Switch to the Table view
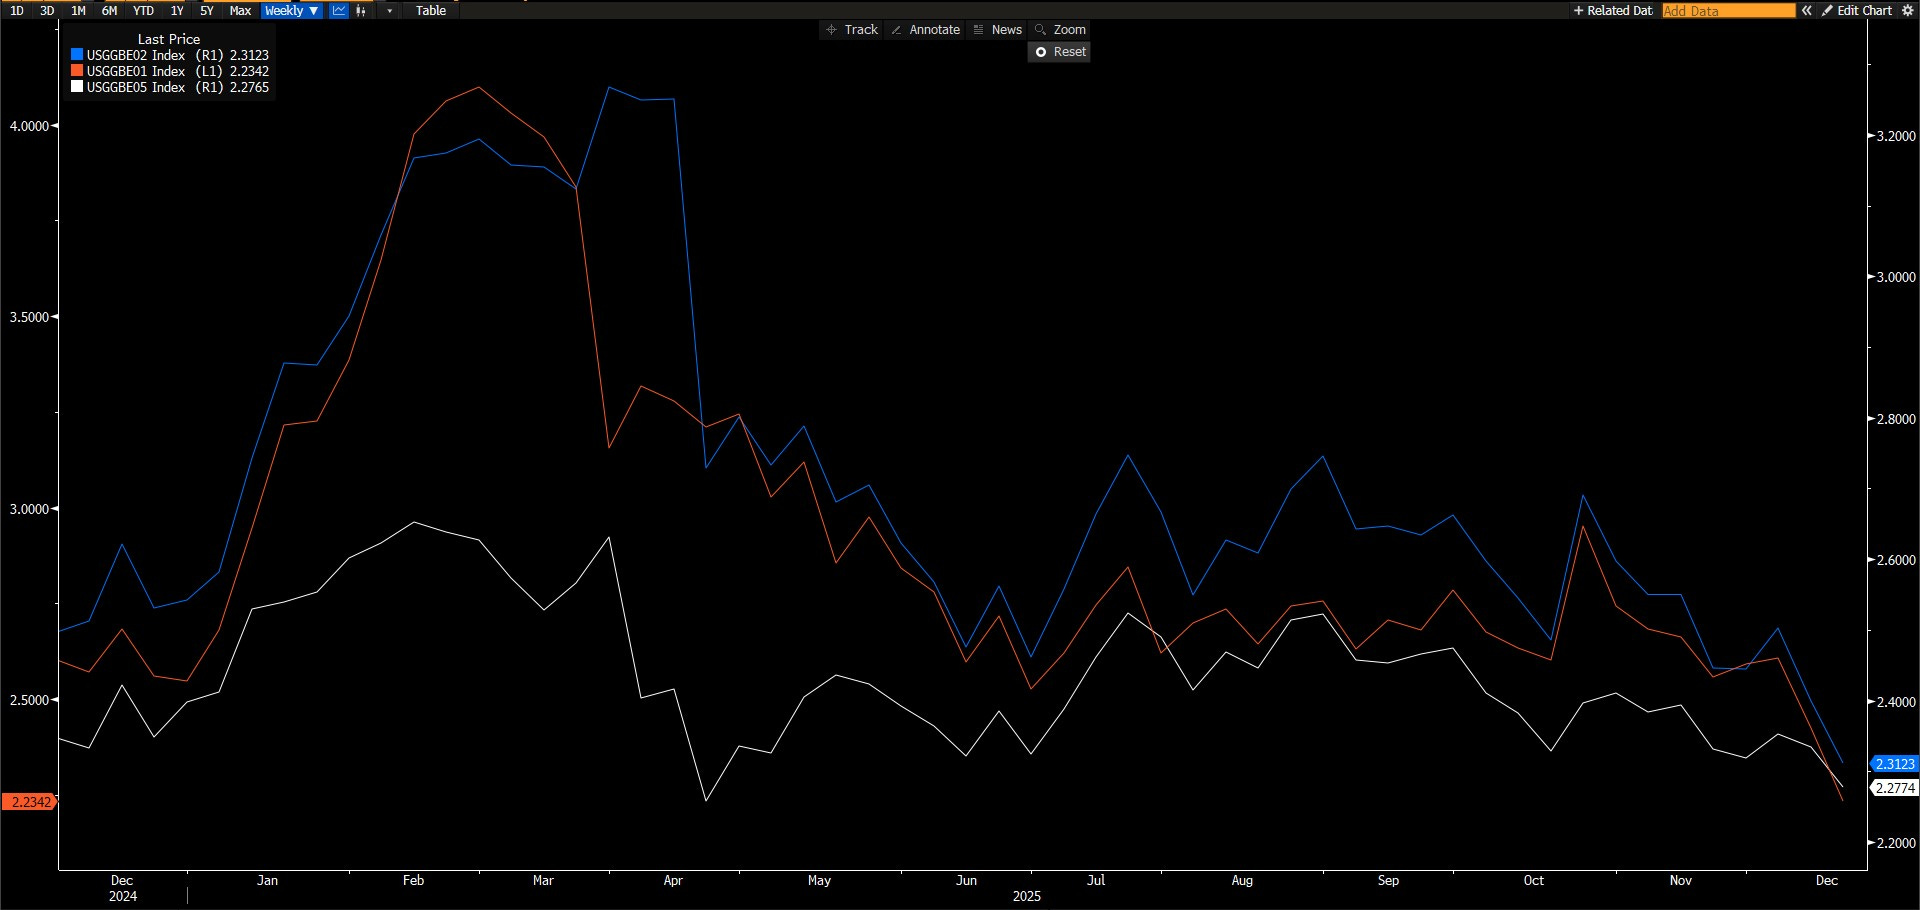This screenshot has height=910, width=1920. [x=431, y=10]
